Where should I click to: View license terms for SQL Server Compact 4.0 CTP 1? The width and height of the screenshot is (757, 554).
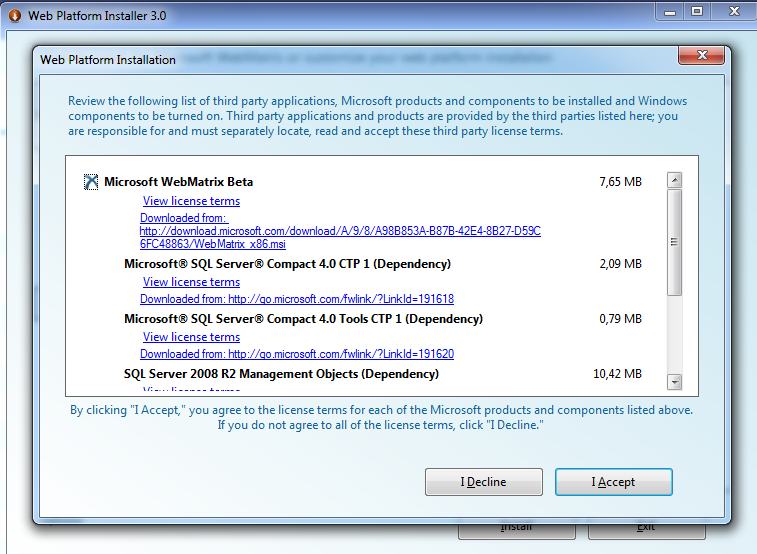(191, 282)
